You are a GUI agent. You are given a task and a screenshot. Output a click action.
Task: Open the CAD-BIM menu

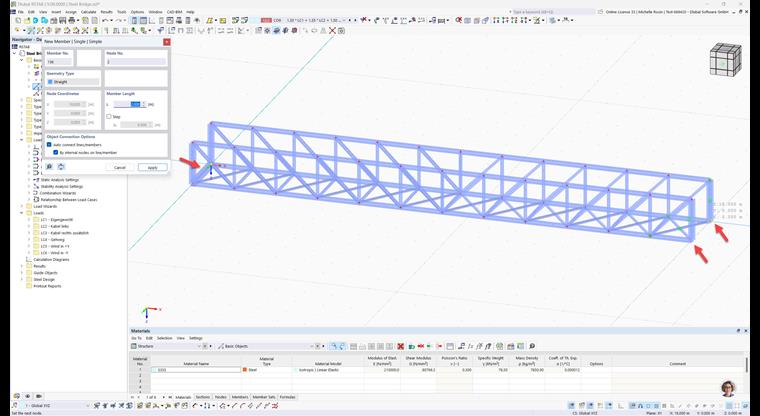(x=174, y=12)
